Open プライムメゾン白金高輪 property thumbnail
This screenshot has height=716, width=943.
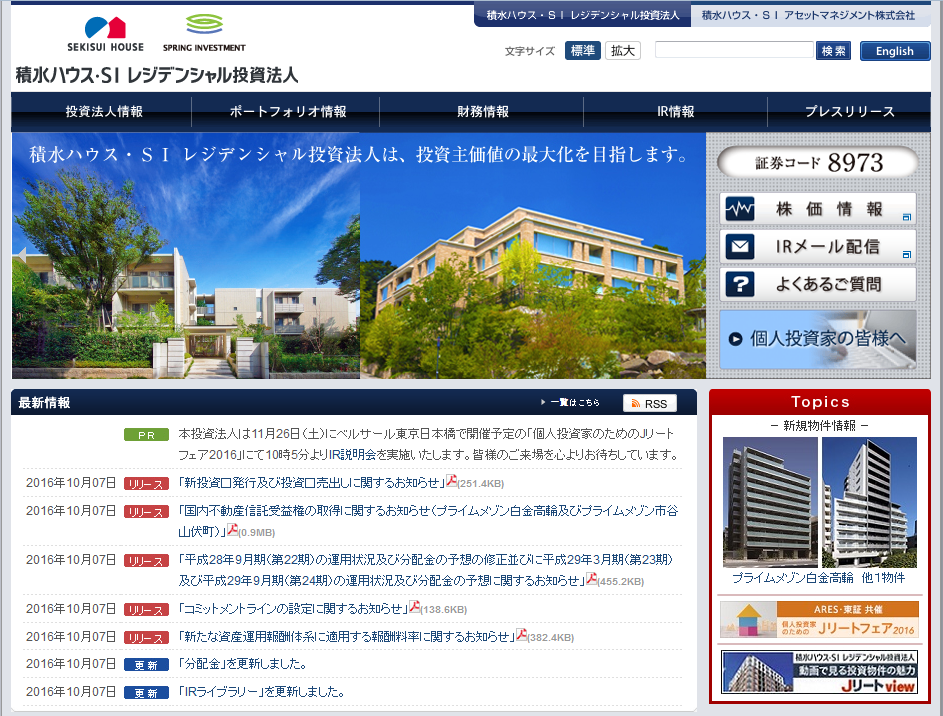point(769,502)
